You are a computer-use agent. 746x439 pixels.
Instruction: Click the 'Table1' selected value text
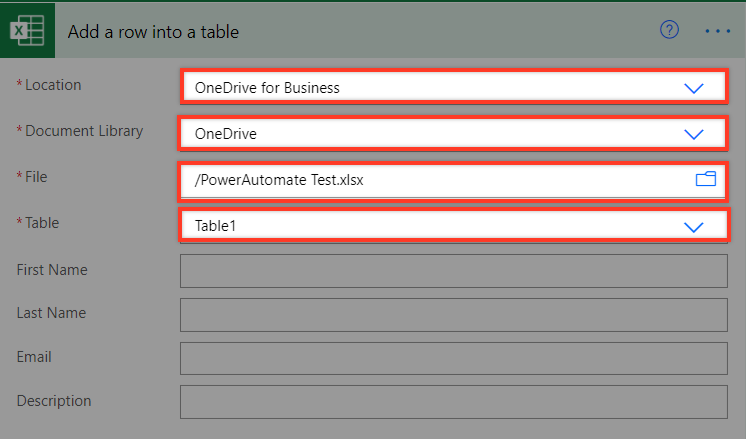(x=215, y=226)
